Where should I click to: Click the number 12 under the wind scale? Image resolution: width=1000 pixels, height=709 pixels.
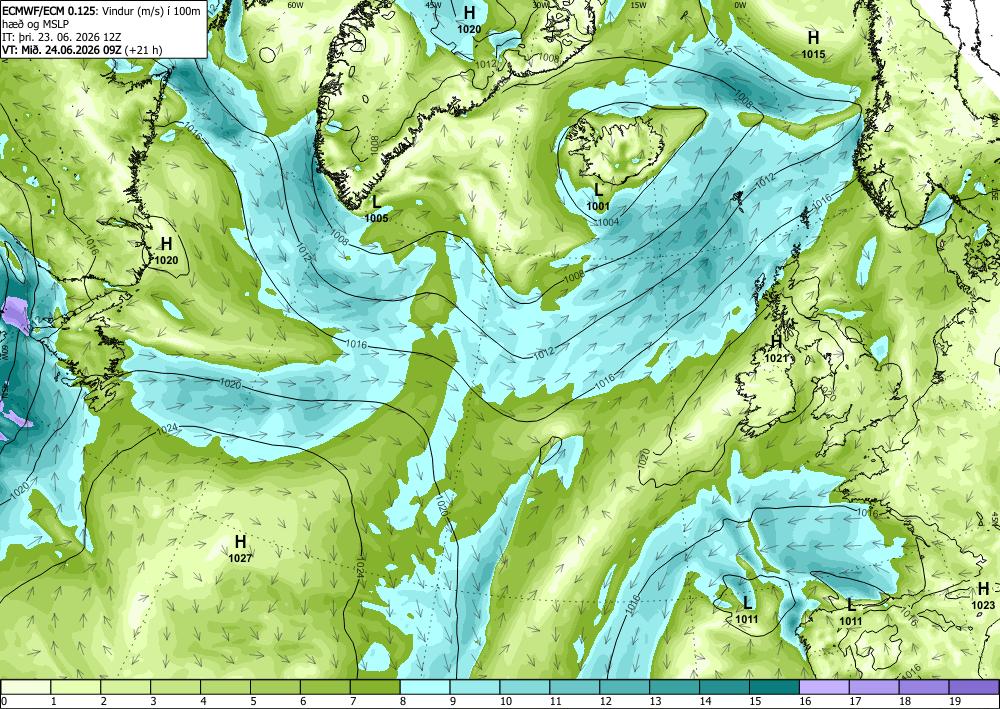coord(605,701)
